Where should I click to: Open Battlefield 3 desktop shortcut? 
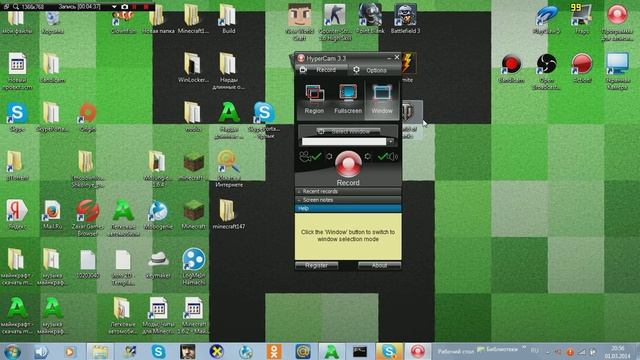point(405,19)
